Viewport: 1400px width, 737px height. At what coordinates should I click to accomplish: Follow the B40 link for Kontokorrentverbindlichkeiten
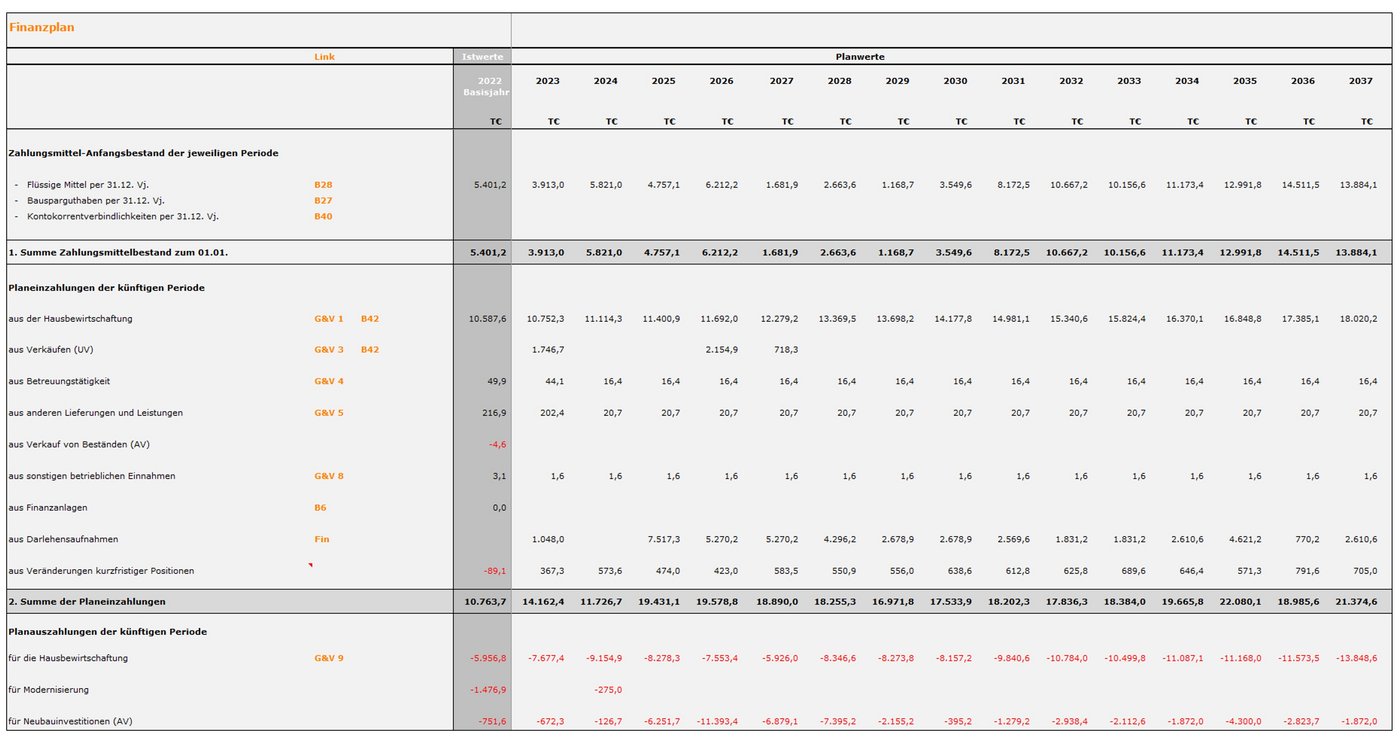323,216
